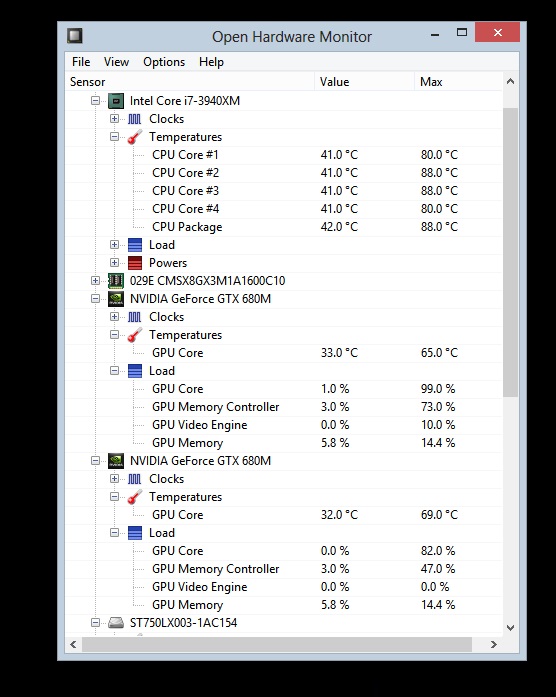Image resolution: width=556 pixels, height=697 pixels.
Task: Click the RAM chip icon for 029E CMSX8GX3M1A1600C10
Action: point(116,281)
